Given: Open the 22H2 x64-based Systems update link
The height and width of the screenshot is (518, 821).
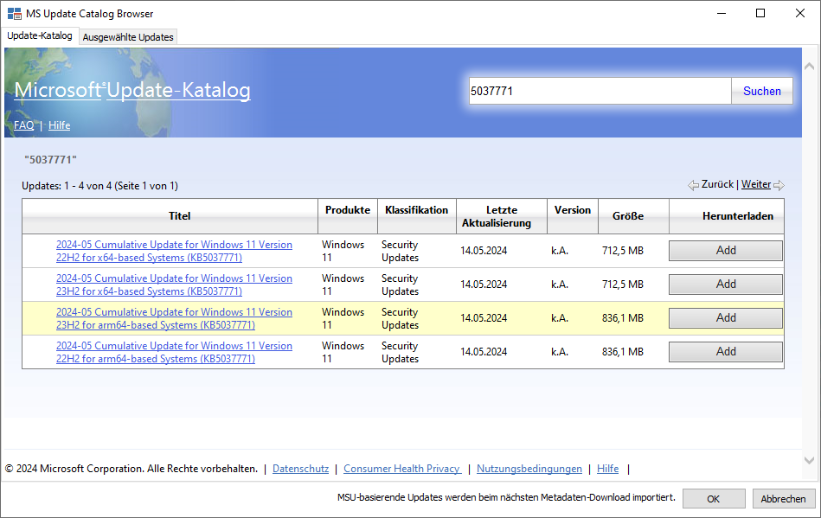Looking at the screenshot, I should click(x=174, y=251).
